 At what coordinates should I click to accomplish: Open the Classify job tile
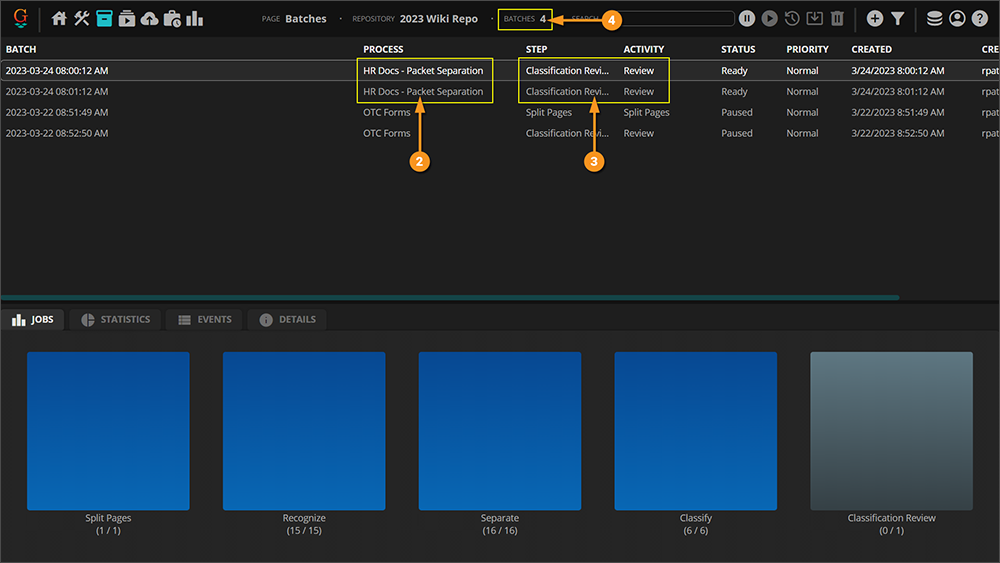(x=695, y=431)
